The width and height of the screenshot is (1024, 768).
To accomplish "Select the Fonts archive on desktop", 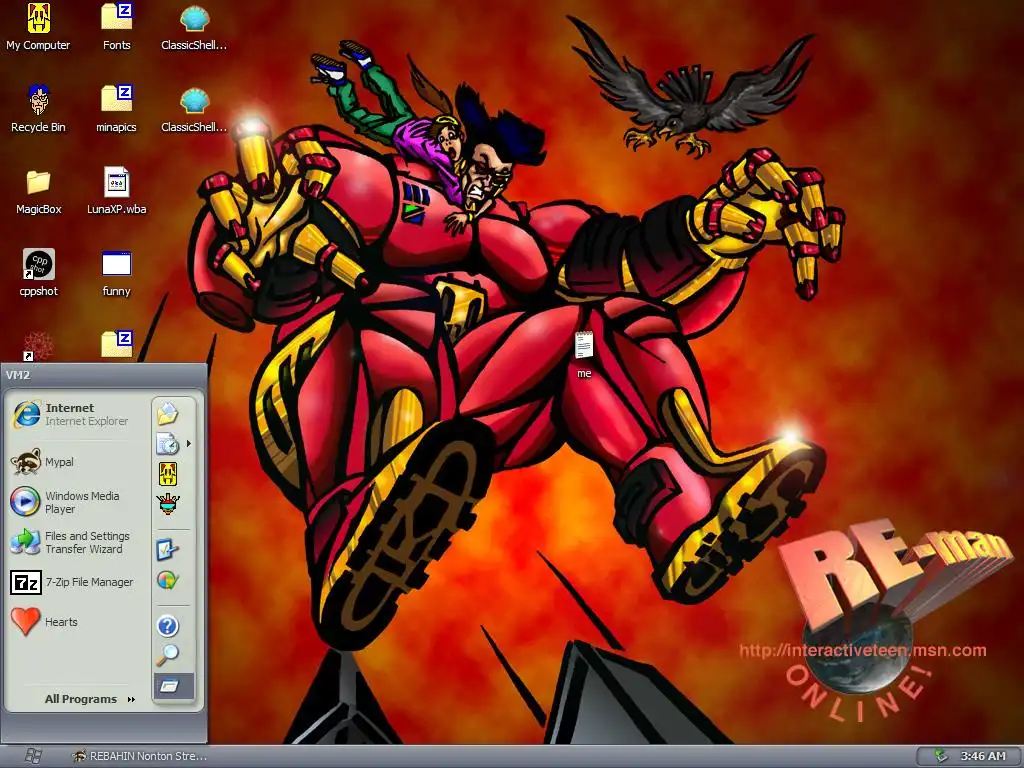I will [x=116, y=27].
